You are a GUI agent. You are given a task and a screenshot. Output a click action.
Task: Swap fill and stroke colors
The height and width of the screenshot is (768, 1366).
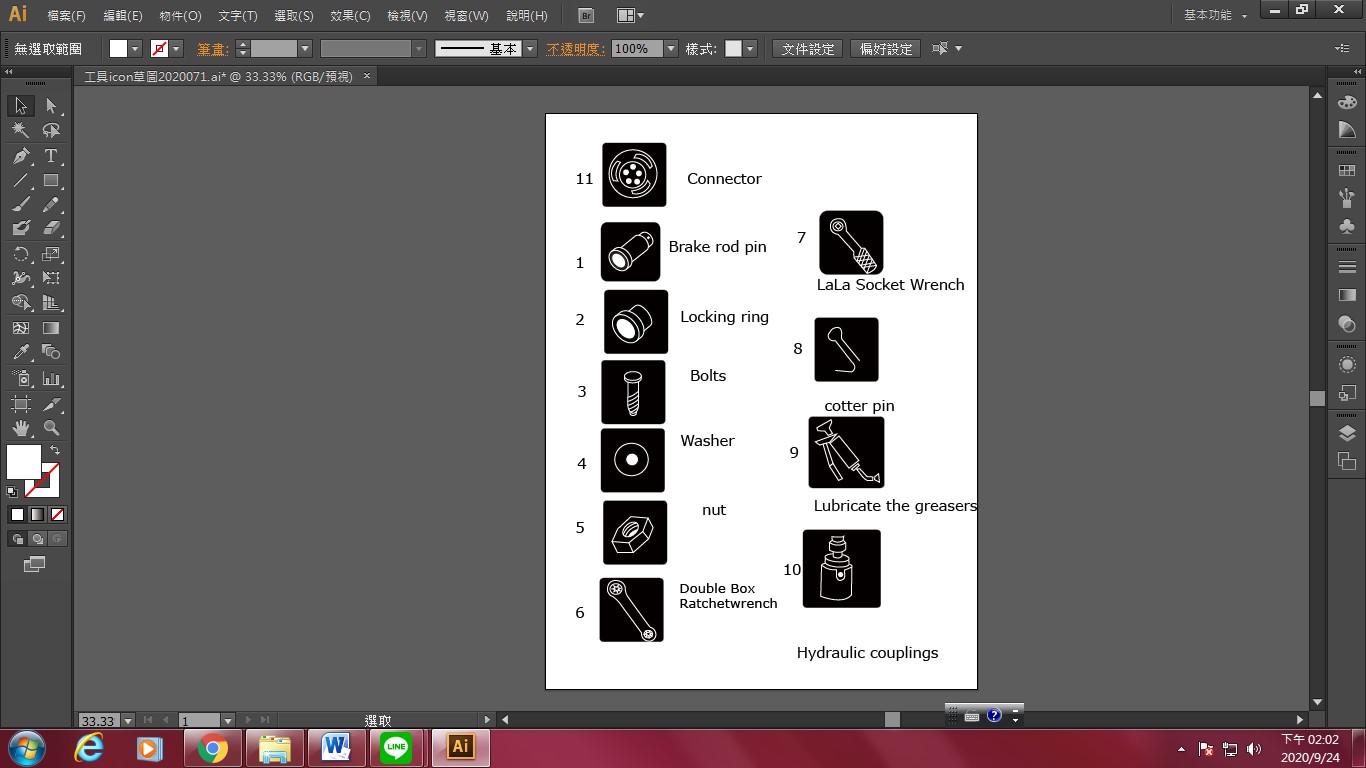click(55, 451)
